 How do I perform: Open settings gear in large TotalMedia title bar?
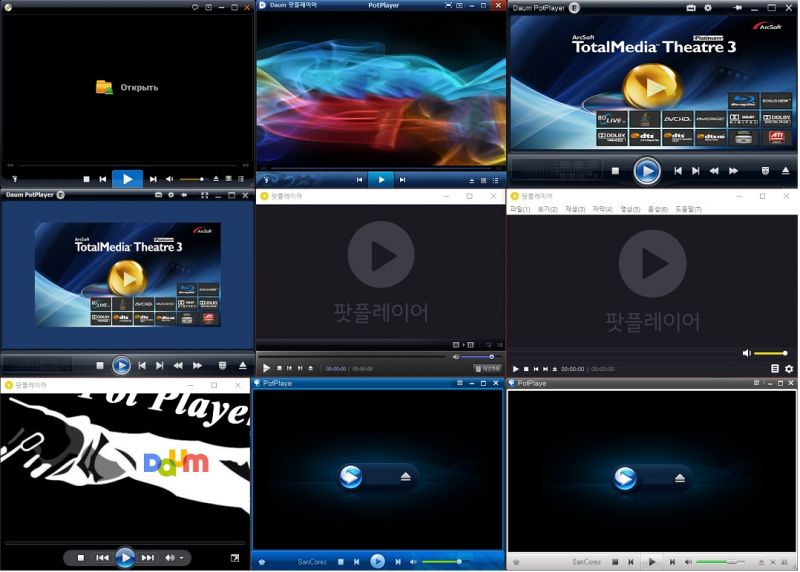708,8
